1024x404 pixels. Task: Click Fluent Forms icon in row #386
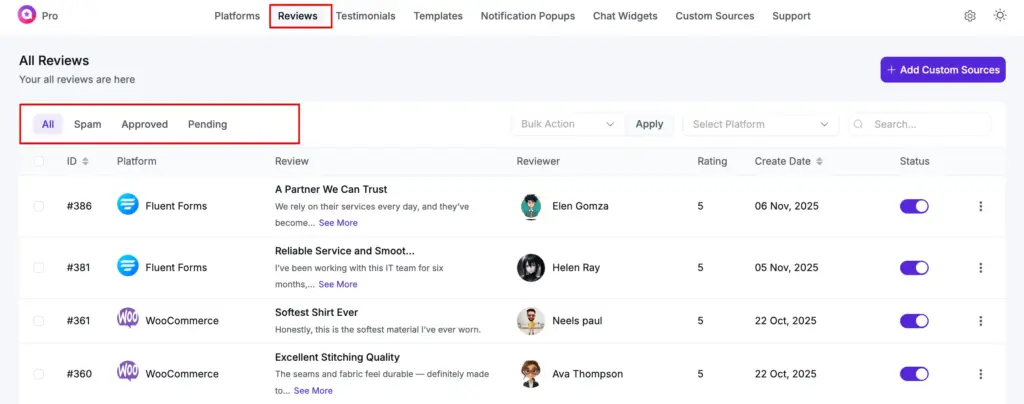coord(128,206)
